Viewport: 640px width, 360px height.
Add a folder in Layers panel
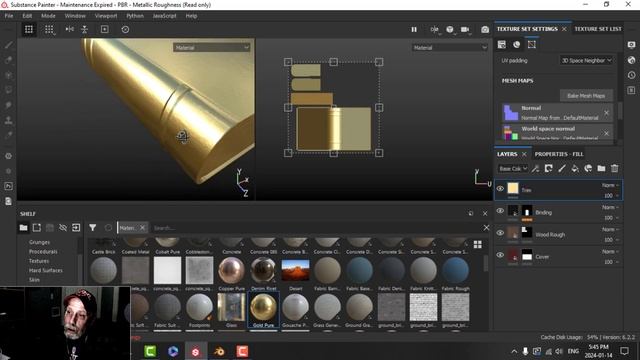[601, 169]
